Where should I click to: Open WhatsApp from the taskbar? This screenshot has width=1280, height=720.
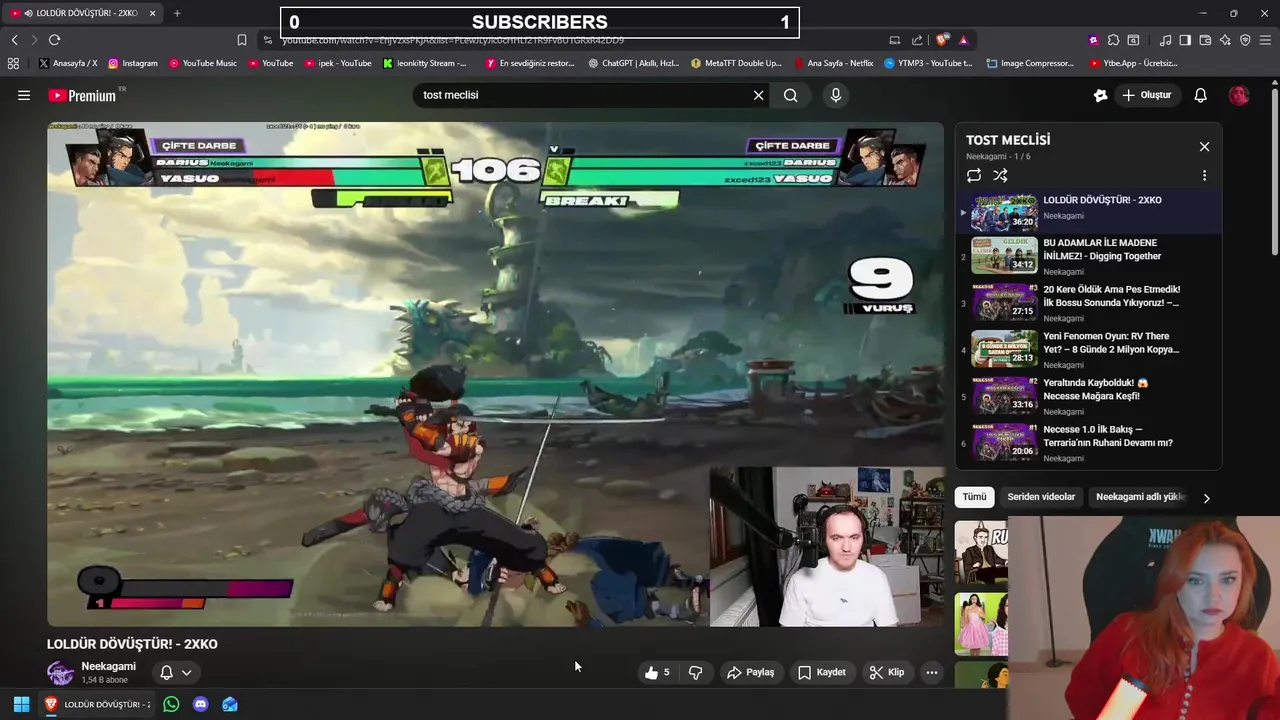click(x=171, y=704)
